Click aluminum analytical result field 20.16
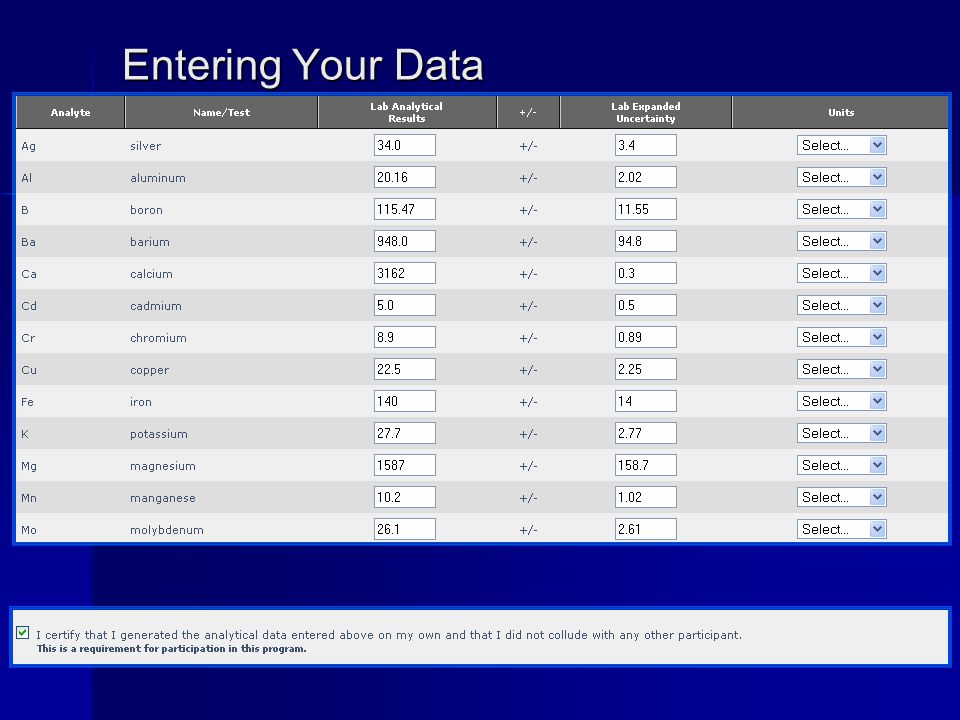960x720 pixels. click(405, 177)
